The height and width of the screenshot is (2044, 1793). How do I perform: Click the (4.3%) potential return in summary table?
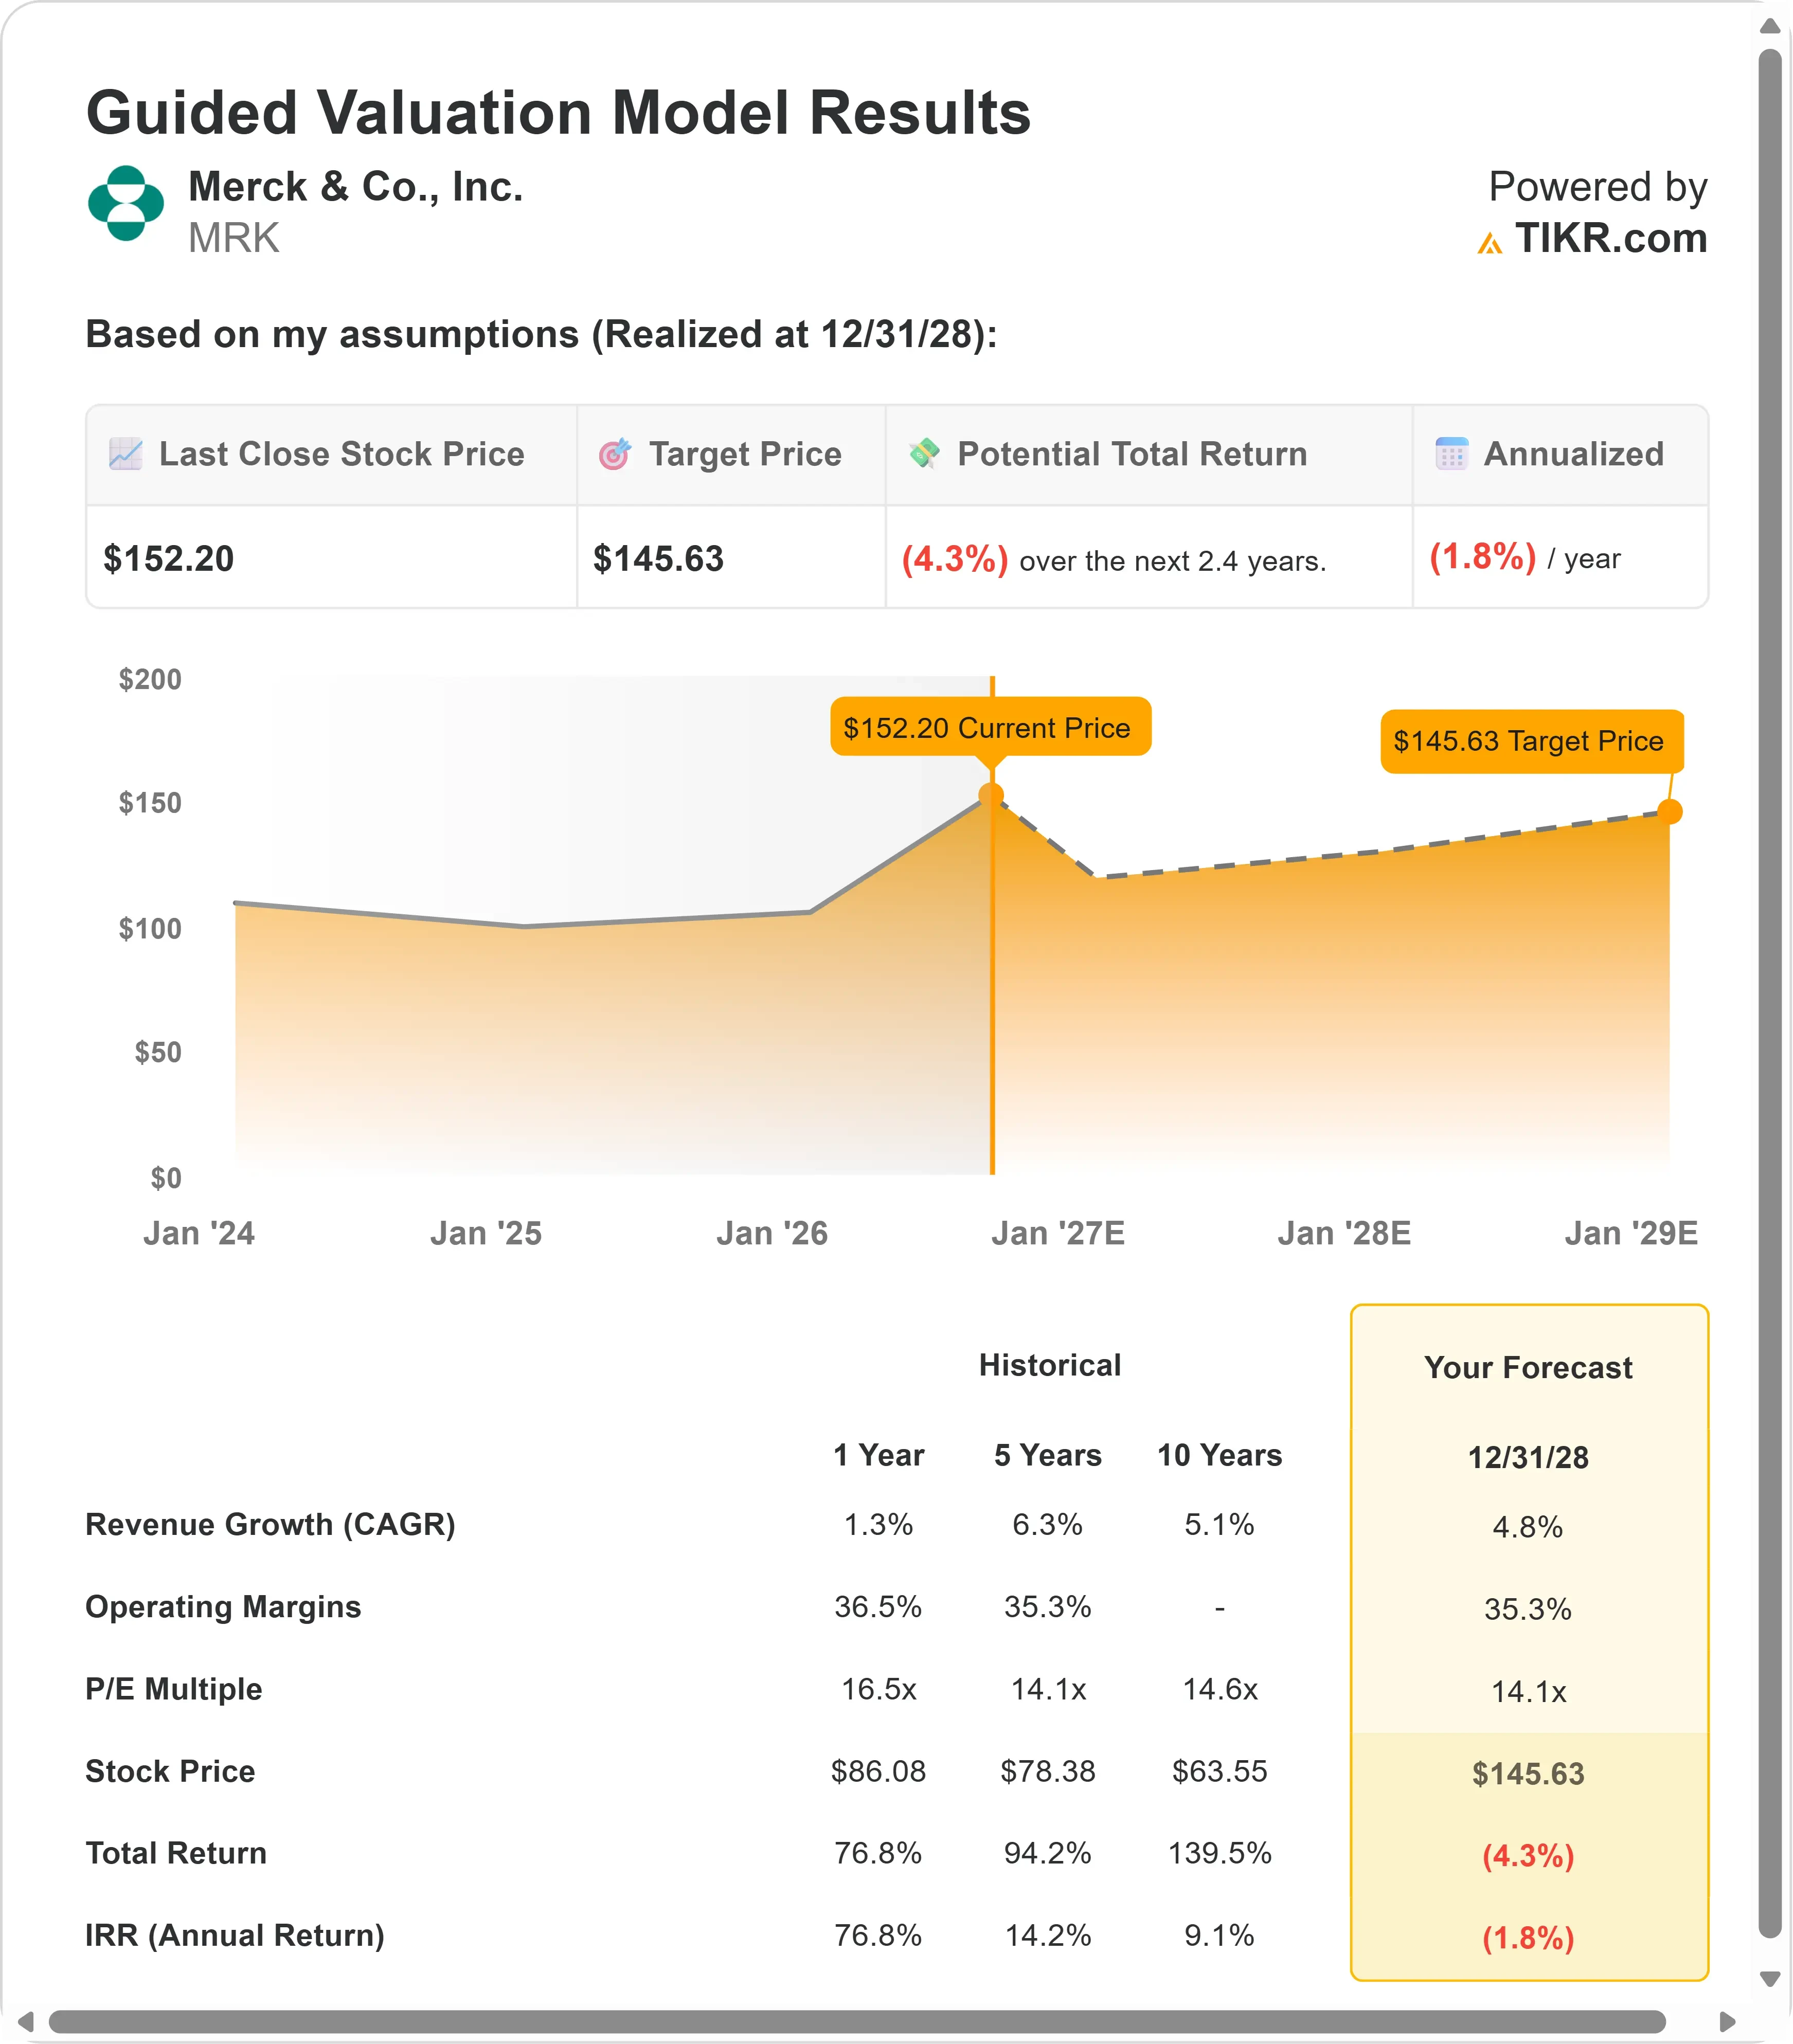955,559
